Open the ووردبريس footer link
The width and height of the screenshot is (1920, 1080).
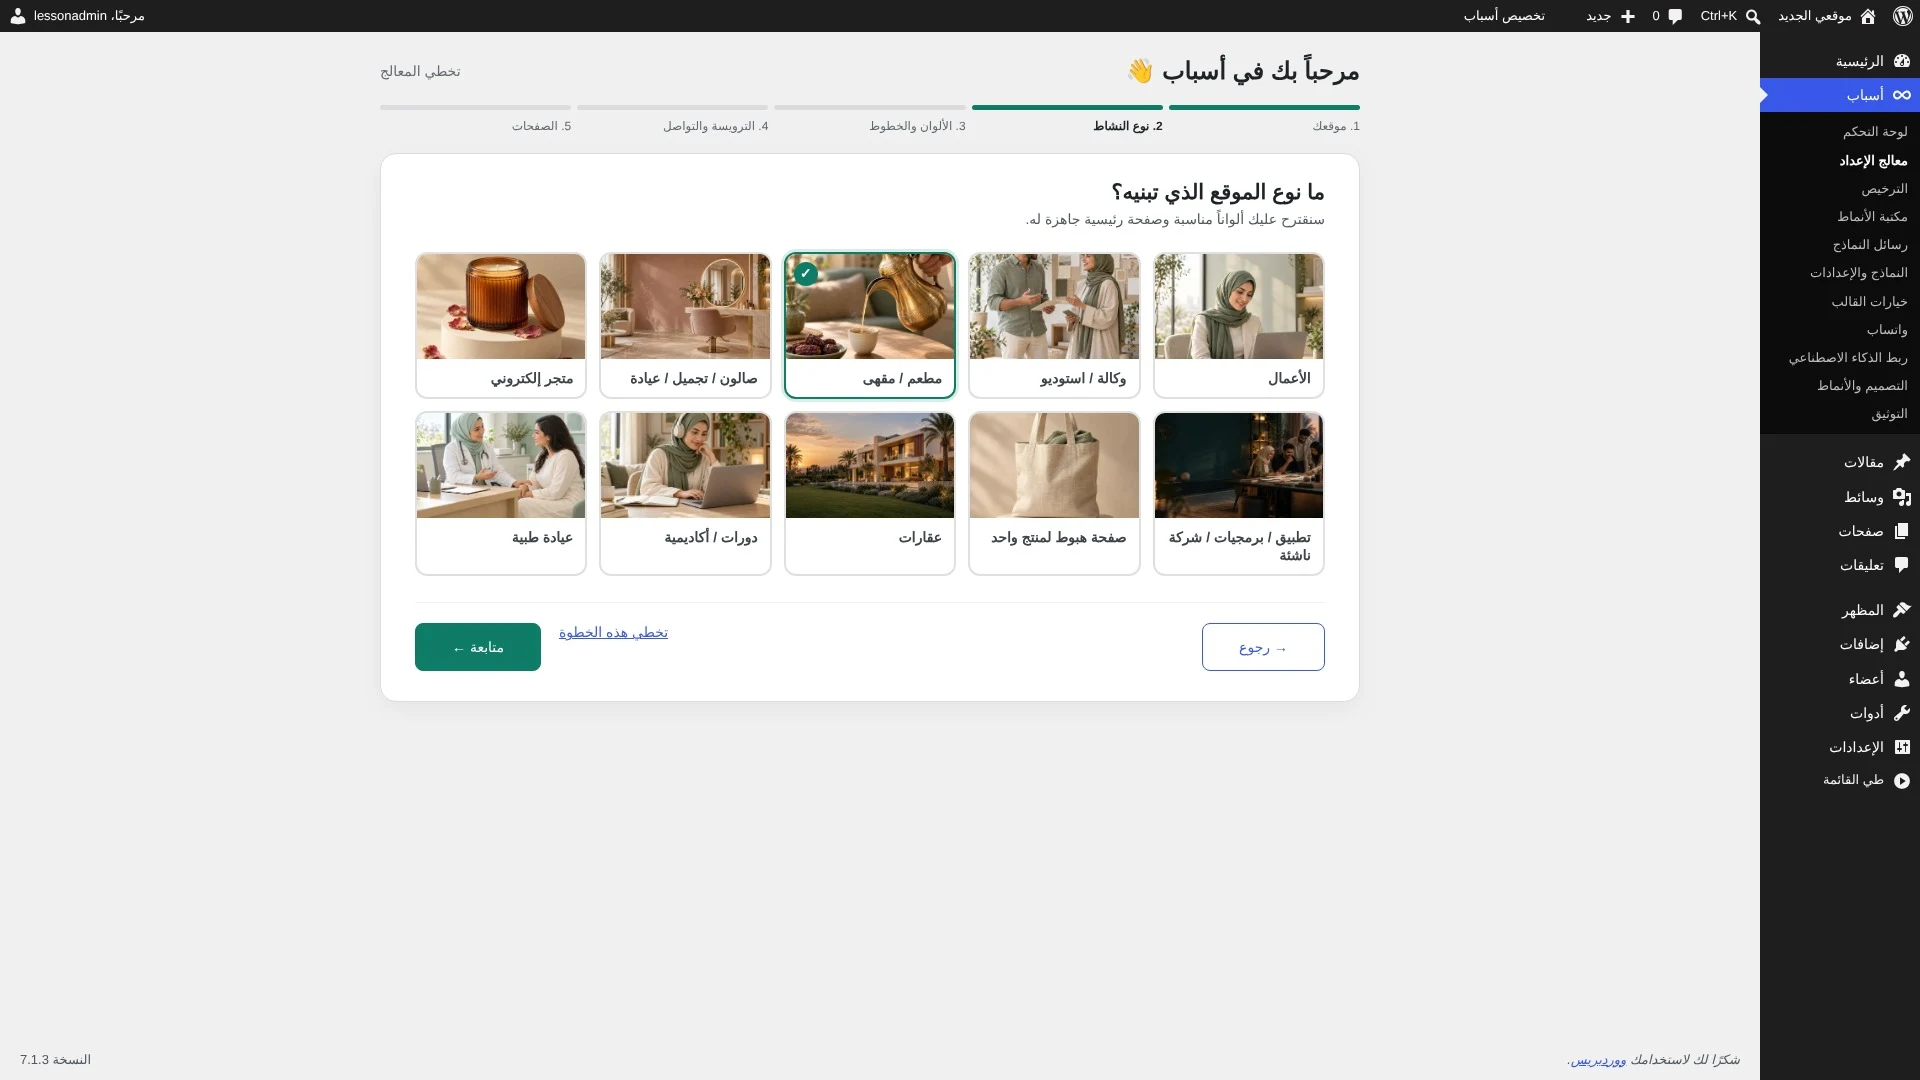(1598, 1059)
